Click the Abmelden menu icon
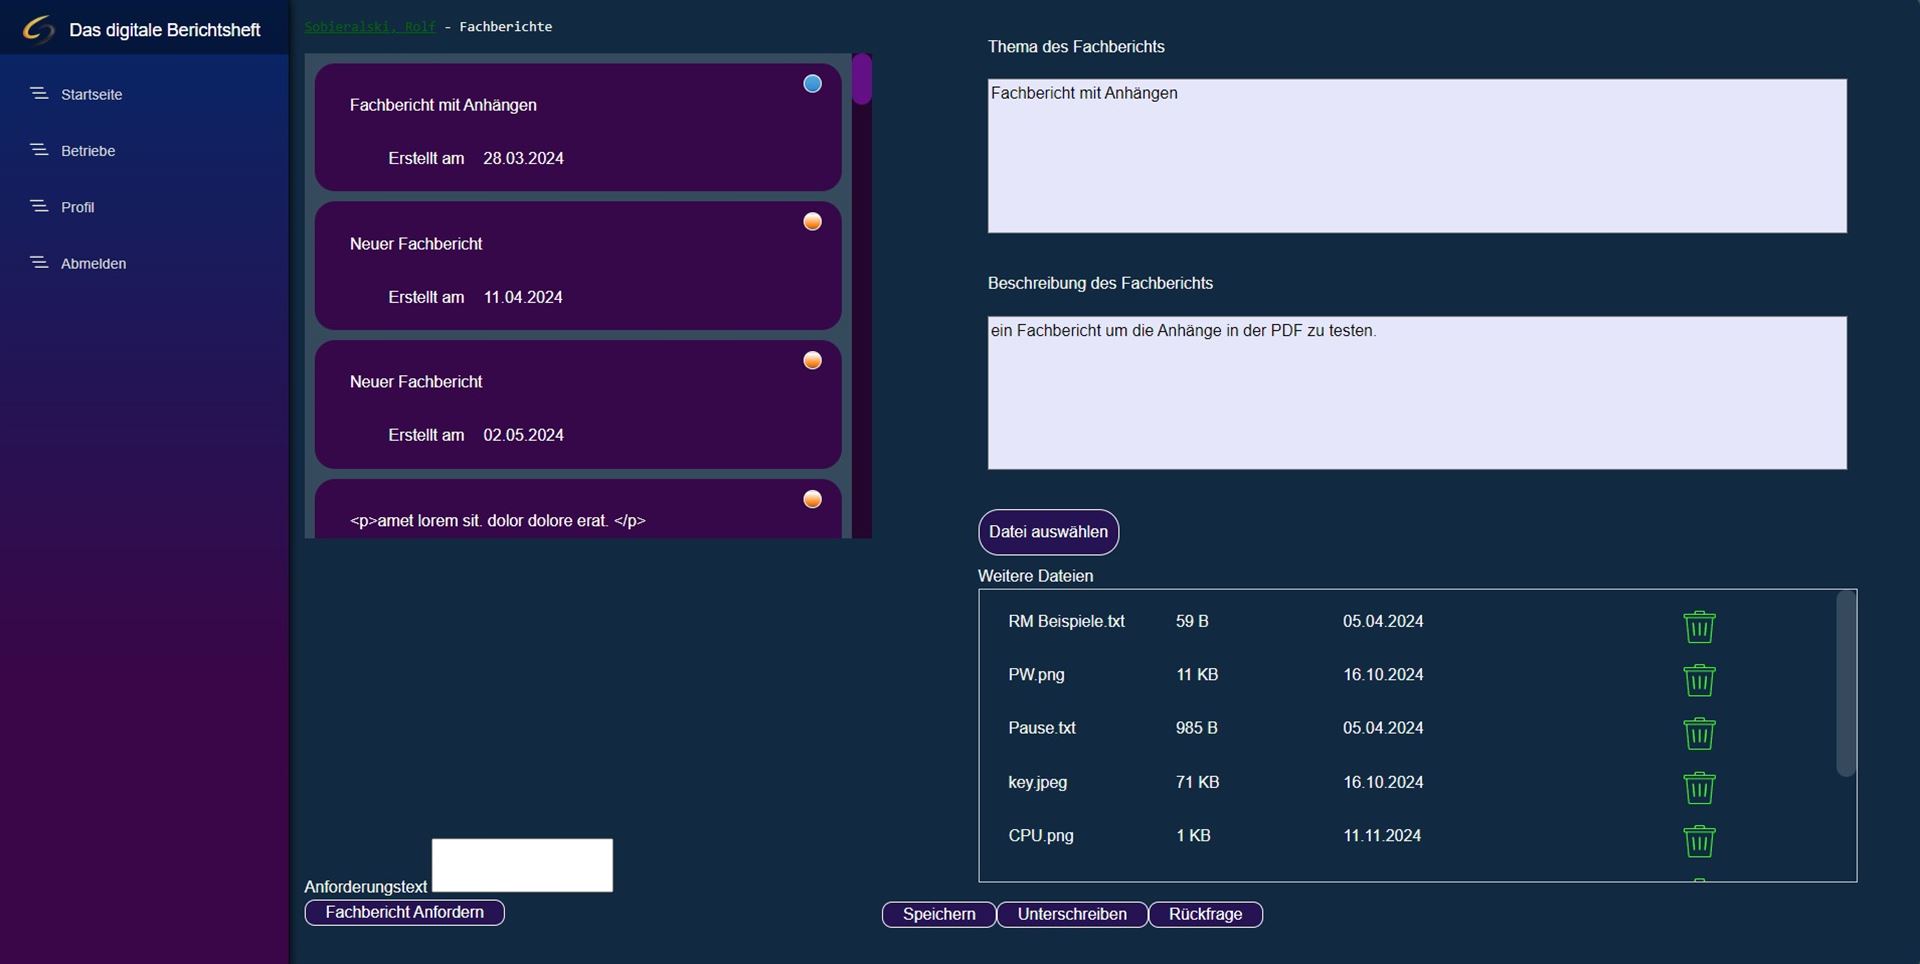Screen dimensions: 1920x964 (39, 262)
